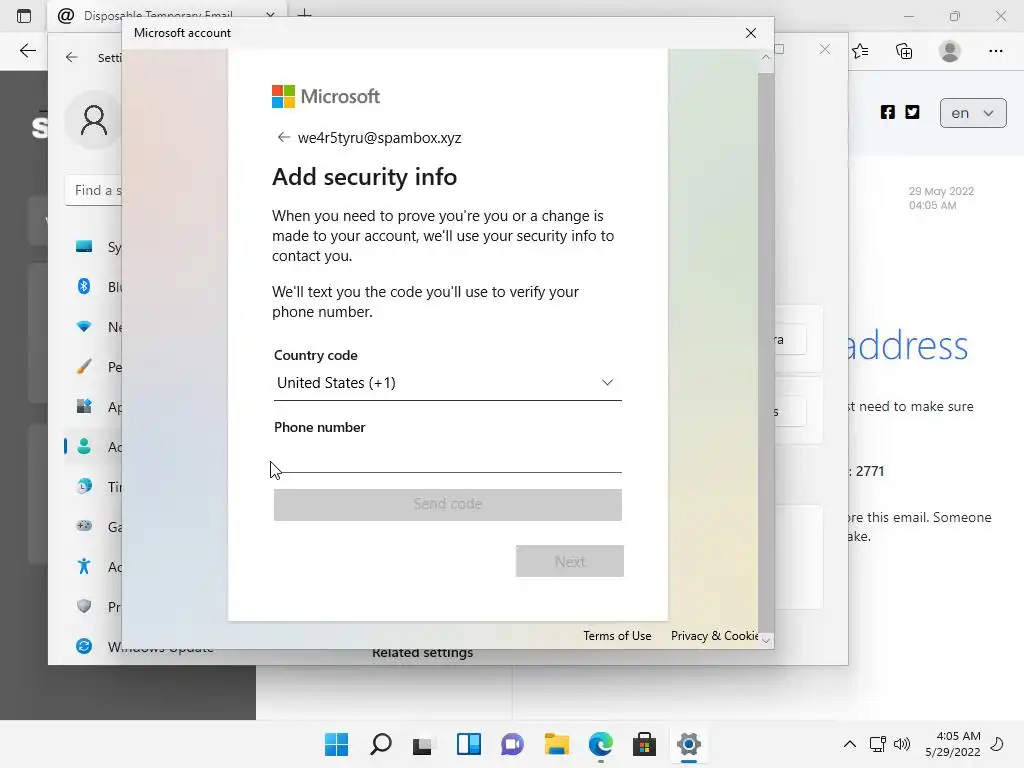Screen dimensions: 1024x768
Task: Select the Personalization brush icon in Settings
Action: pos(84,366)
